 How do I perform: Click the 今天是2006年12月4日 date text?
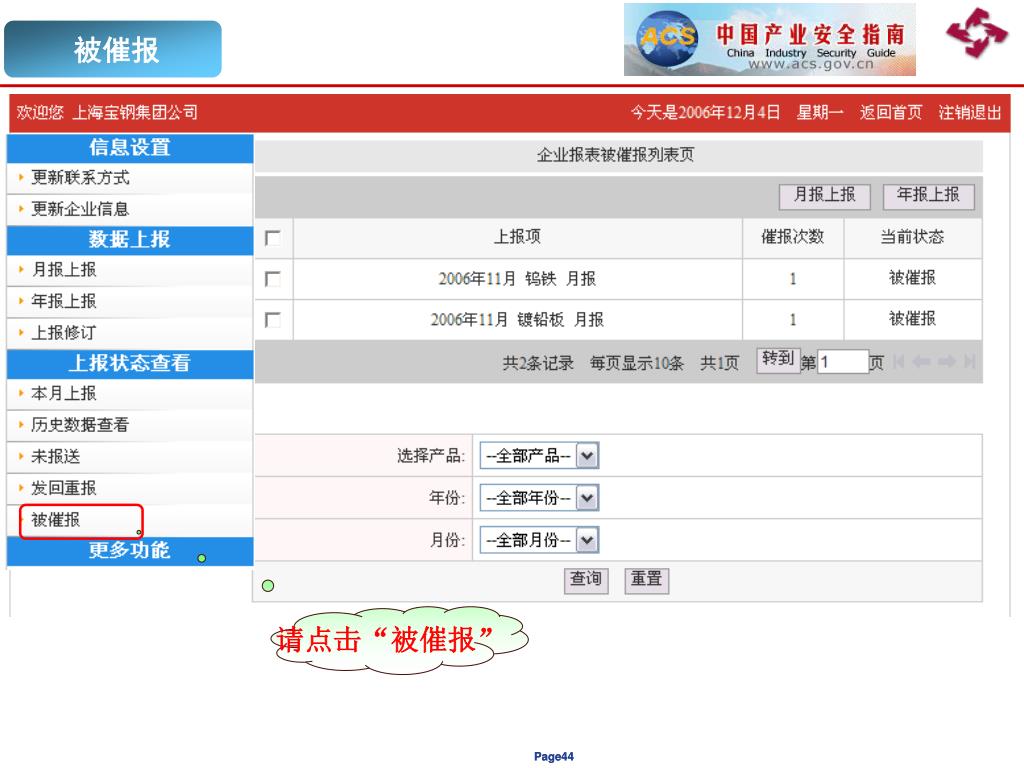pos(705,113)
